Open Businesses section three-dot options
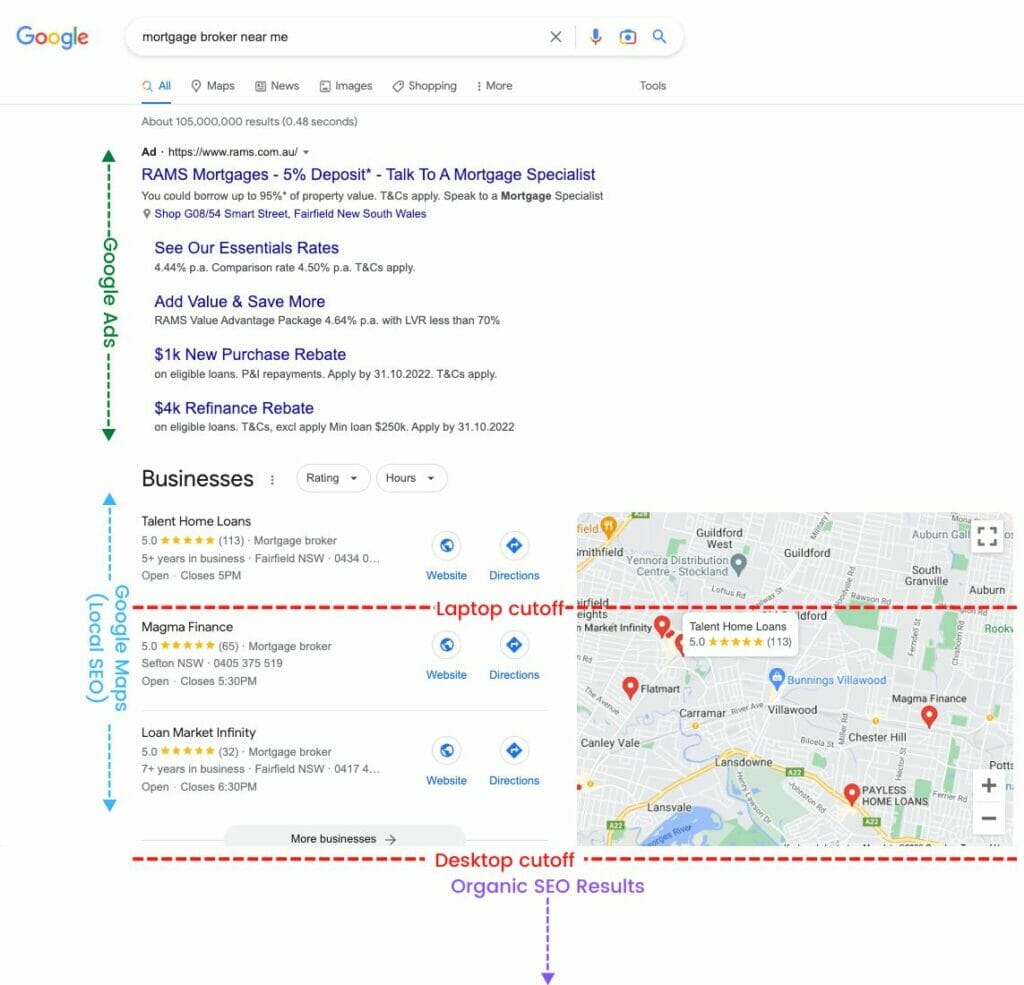Viewport: 1024px width, 985px height. coord(272,479)
